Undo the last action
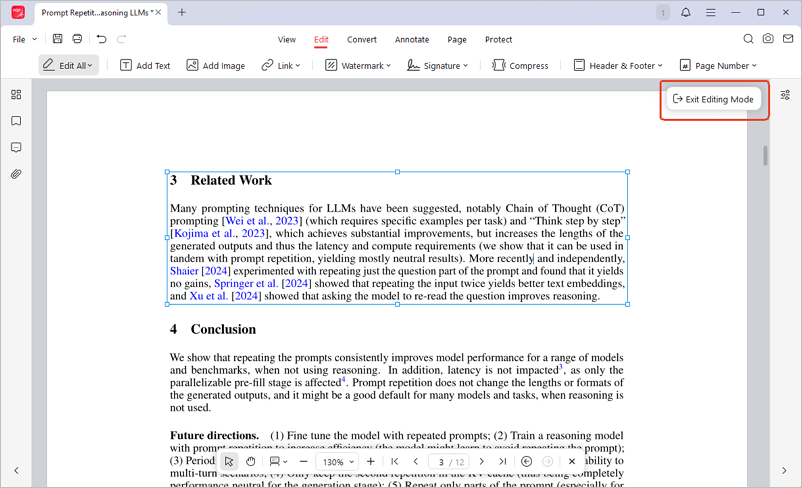The height and width of the screenshot is (488, 802). click(101, 39)
